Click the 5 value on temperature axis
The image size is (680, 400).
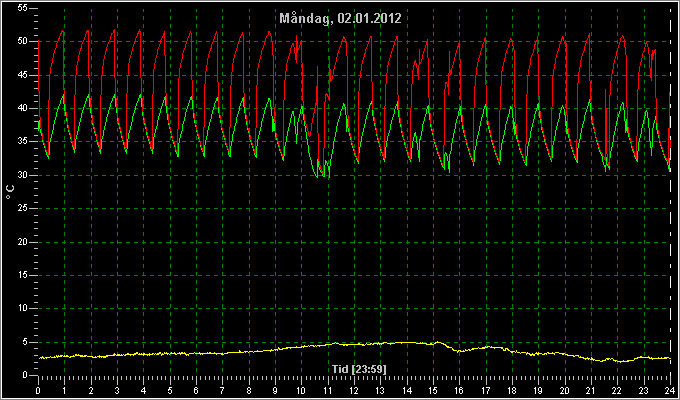click(26, 342)
